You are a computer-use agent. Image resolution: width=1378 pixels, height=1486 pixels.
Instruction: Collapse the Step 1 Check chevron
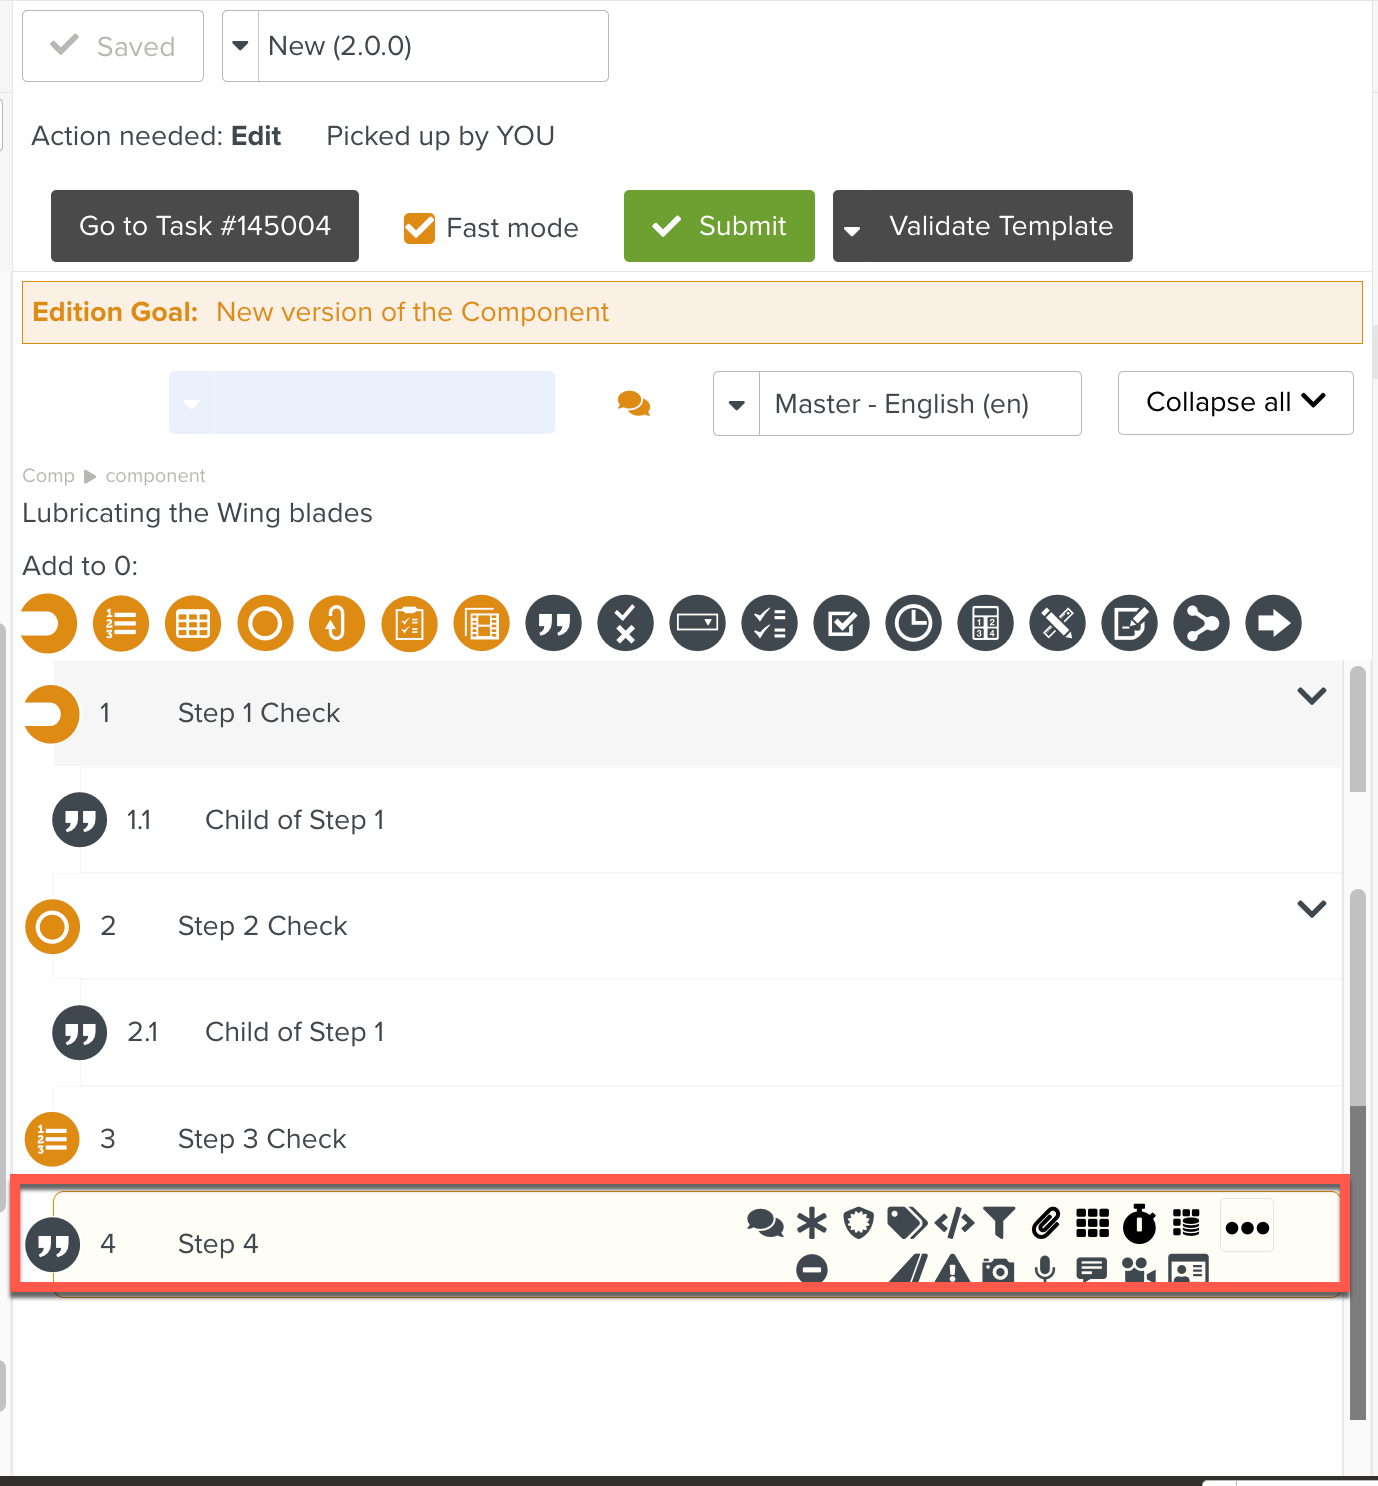pos(1311,696)
